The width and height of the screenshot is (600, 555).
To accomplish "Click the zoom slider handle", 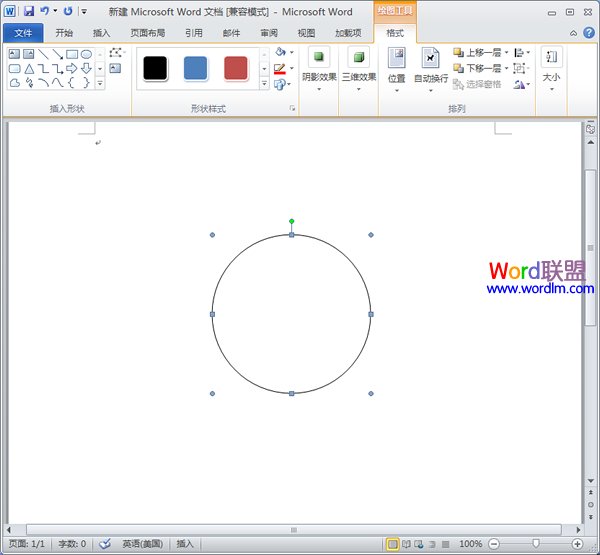I will point(536,544).
